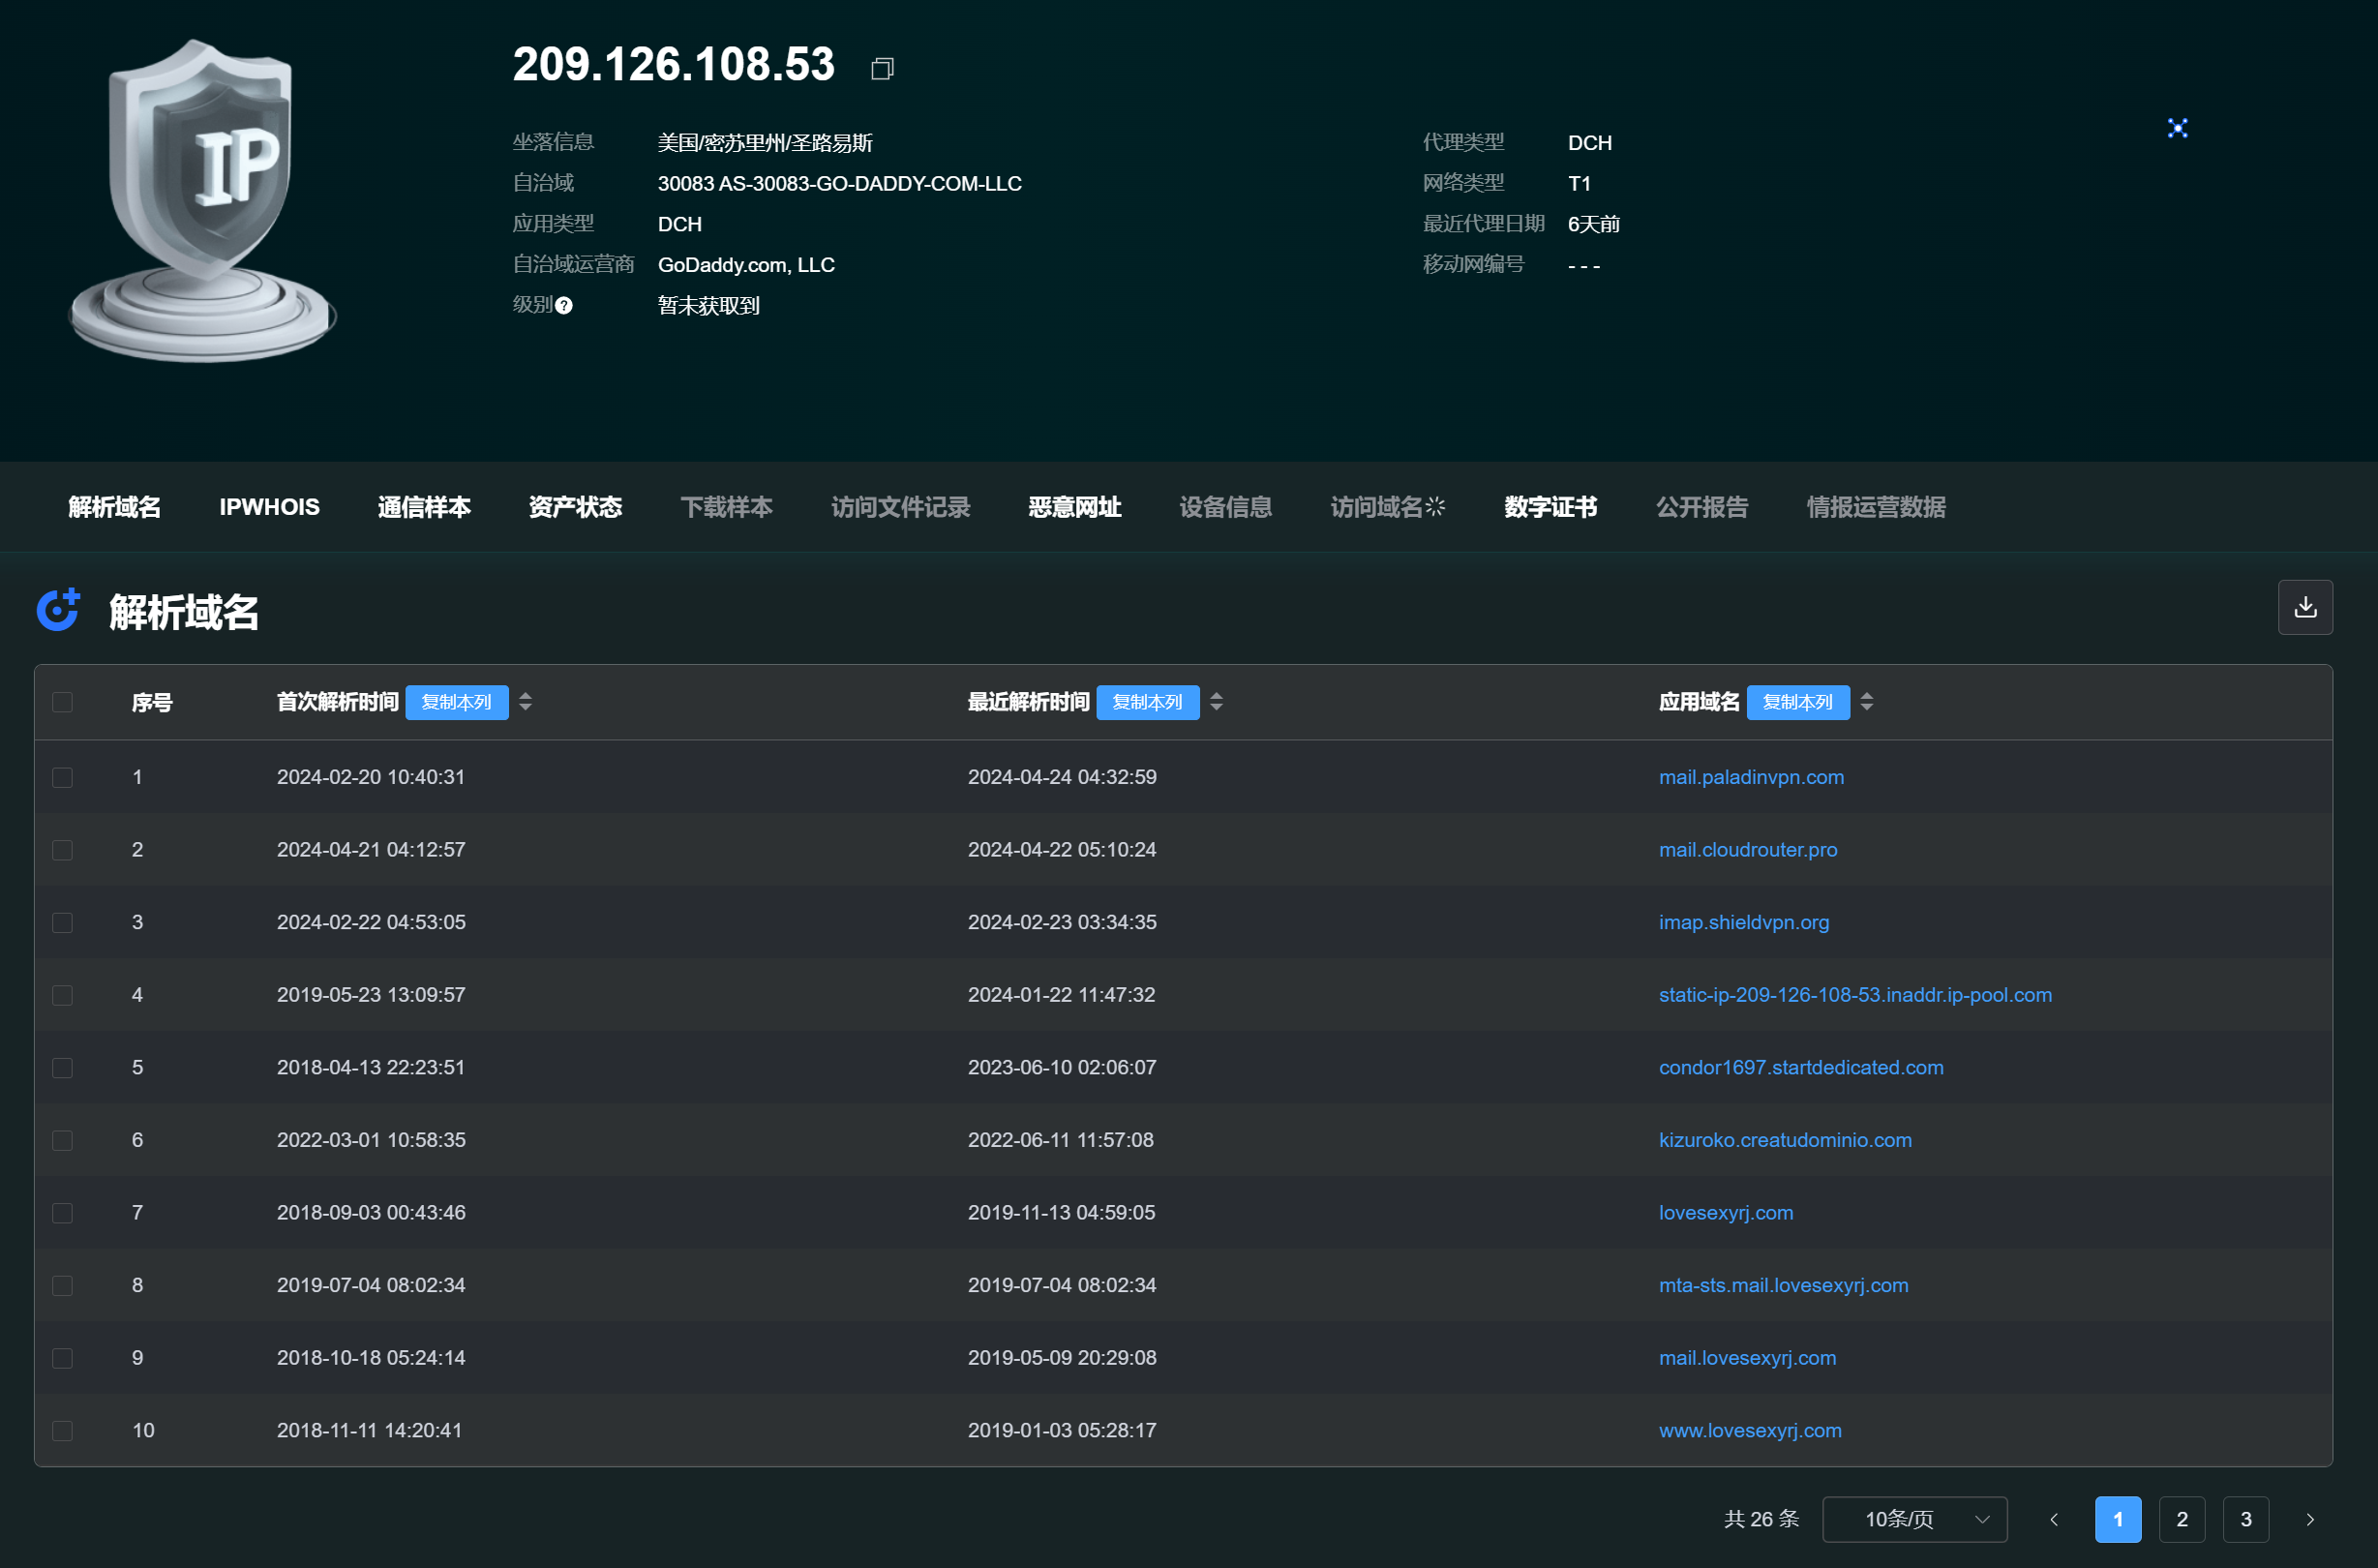The width and height of the screenshot is (2378, 1568).
Task: Click first-resolve time 2024-02-20 10:40:31
Action: (x=371, y=777)
